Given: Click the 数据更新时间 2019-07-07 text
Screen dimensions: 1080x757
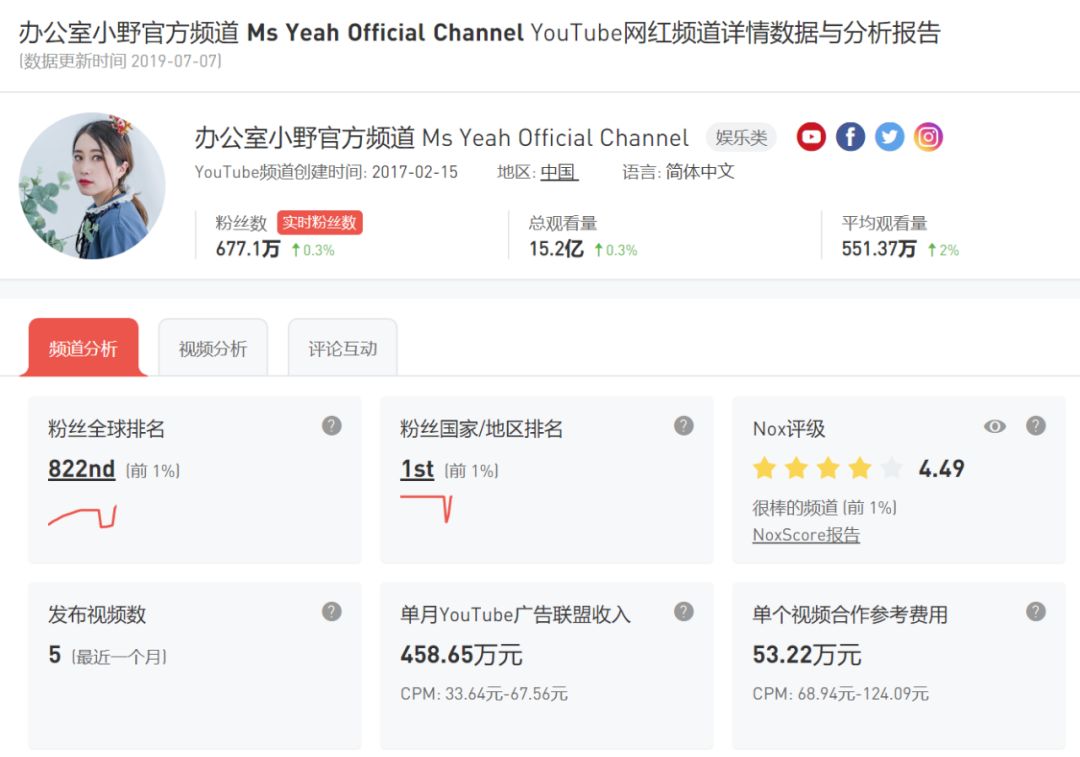Looking at the screenshot, I should [121, 61].
